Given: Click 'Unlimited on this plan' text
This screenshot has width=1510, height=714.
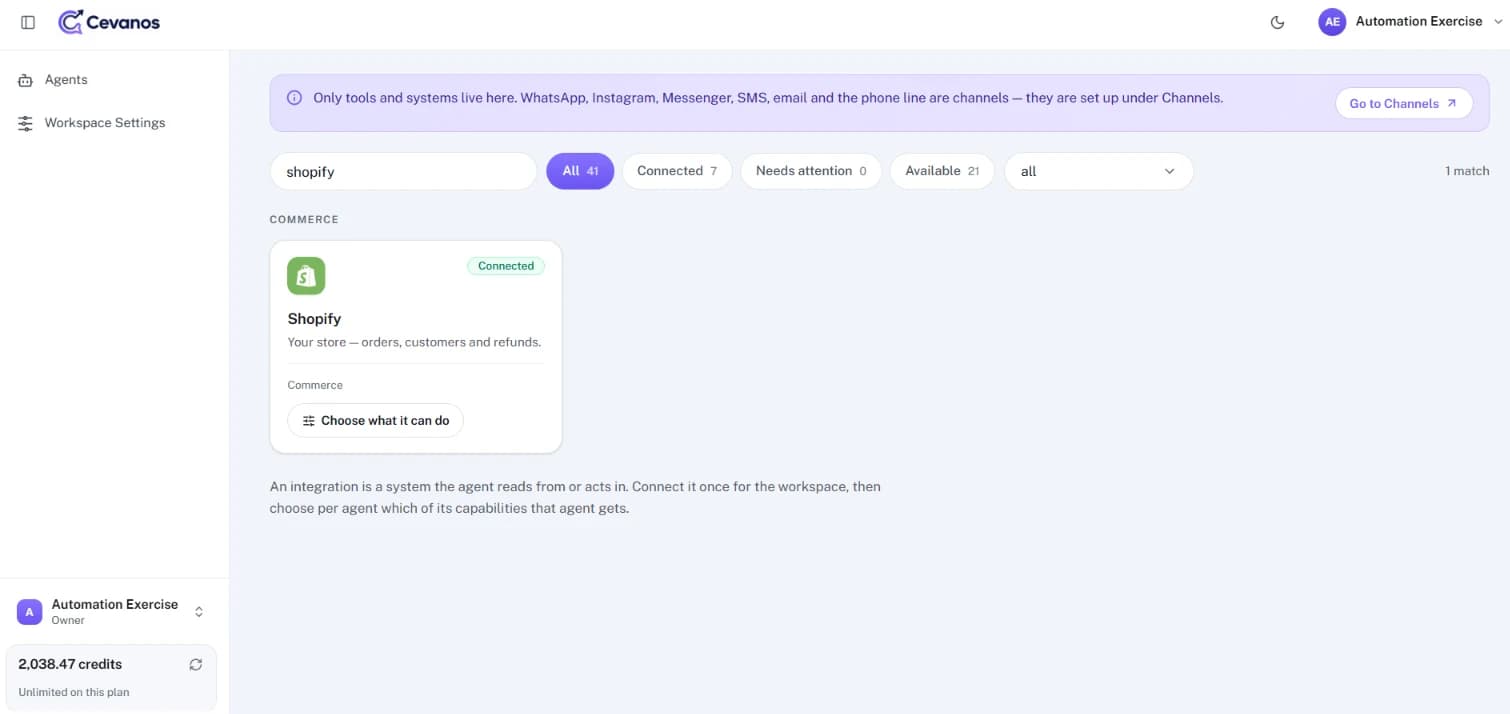Looking at the screenshot, I should [x=74, y=692].
